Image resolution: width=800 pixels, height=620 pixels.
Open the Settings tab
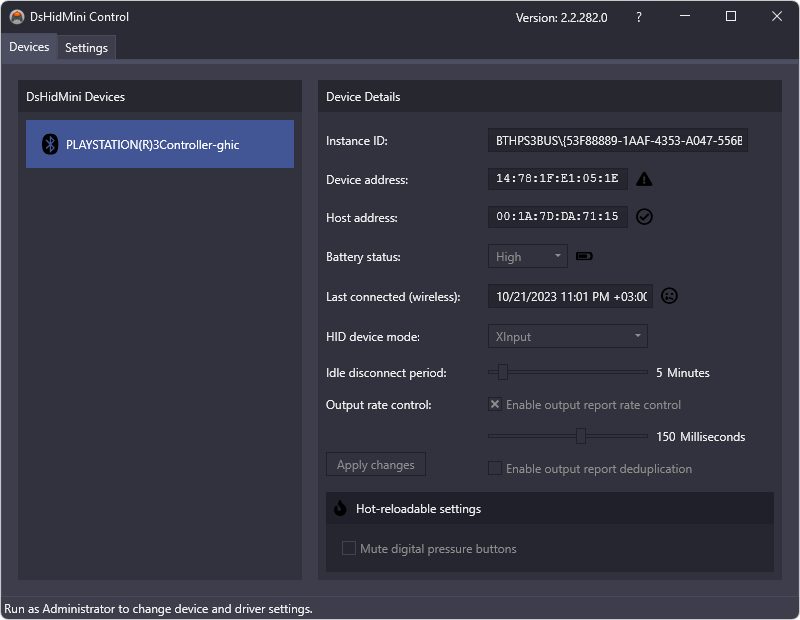[86, 48]
